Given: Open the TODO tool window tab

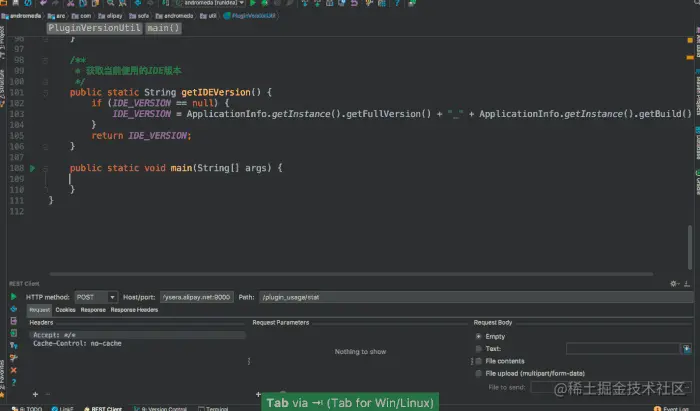Looking at the screenshot, I should click(x=27, y=408).
